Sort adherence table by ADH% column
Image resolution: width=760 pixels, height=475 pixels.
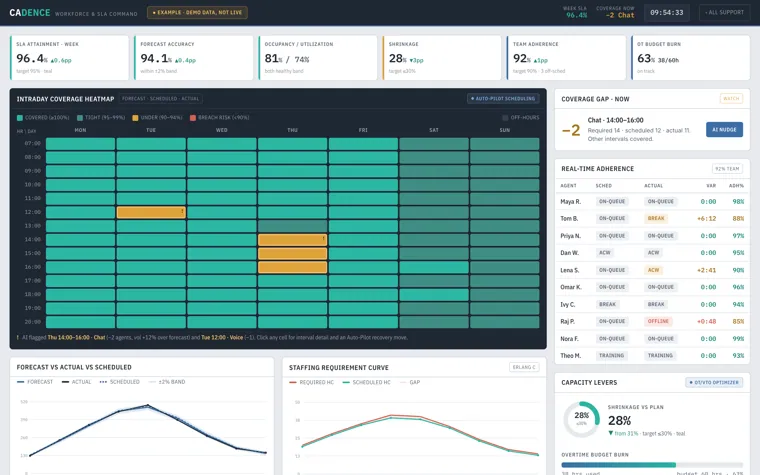(736, 186)
